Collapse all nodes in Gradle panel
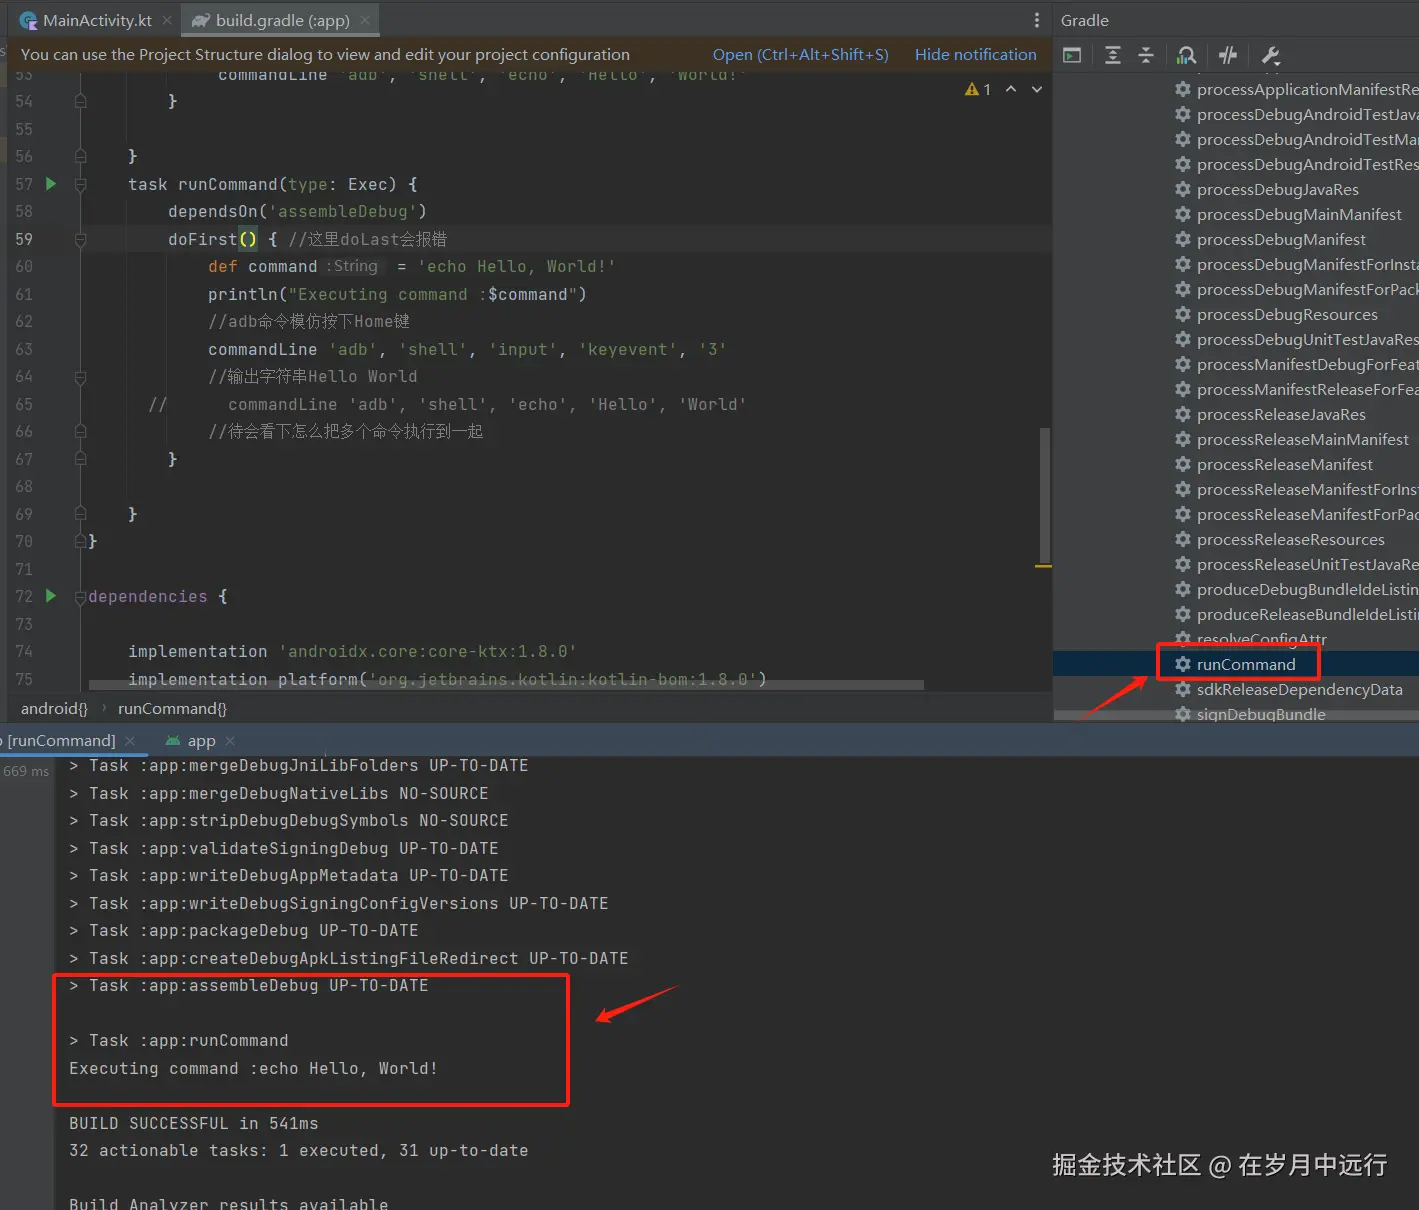This screenshot has height=1210, width=1419. click(x=1146, y=55)
